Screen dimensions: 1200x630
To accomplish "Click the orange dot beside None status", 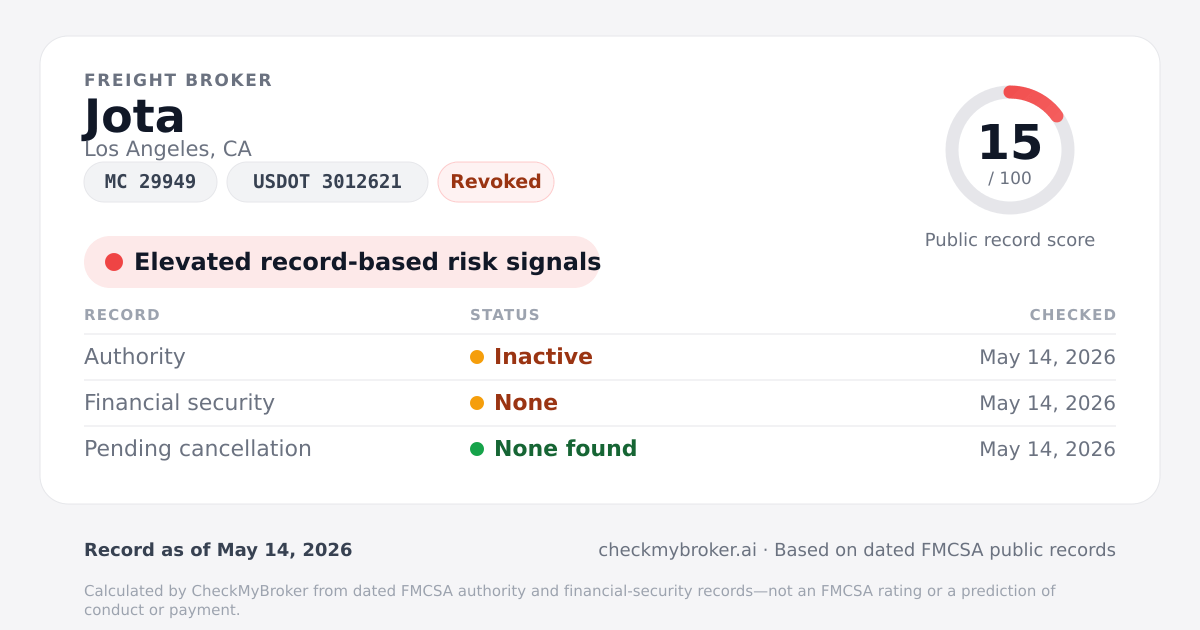I will [477, 403].
